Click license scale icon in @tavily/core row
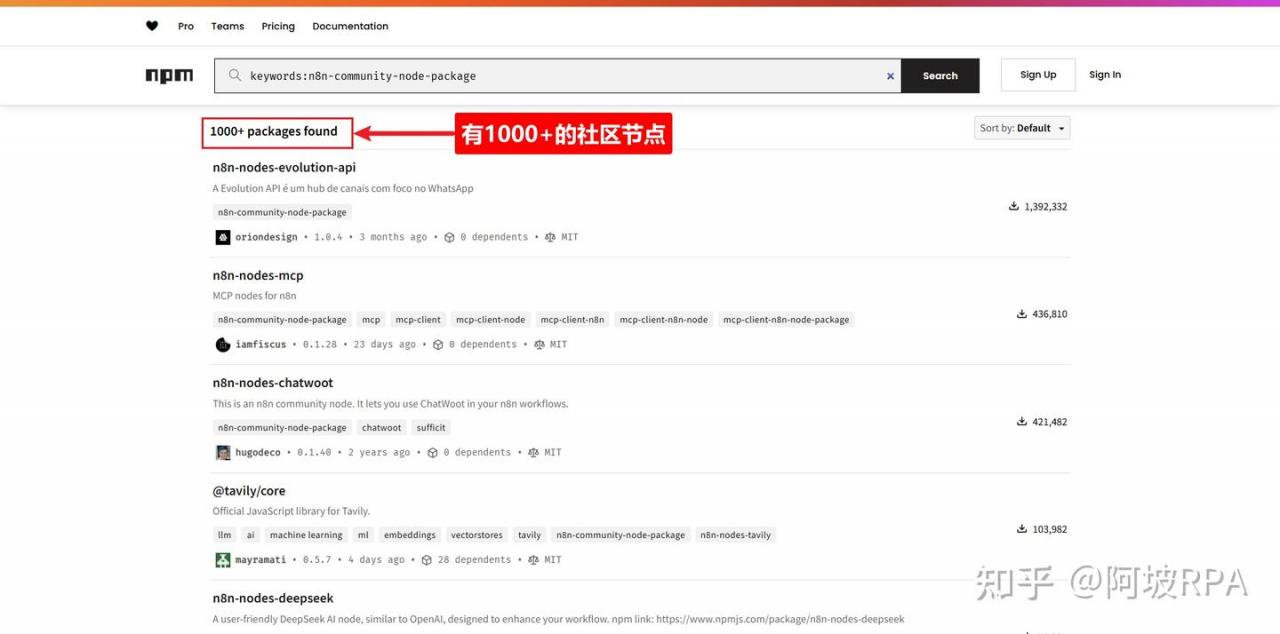The image size is (1280, 634). (x=533, y=560)
